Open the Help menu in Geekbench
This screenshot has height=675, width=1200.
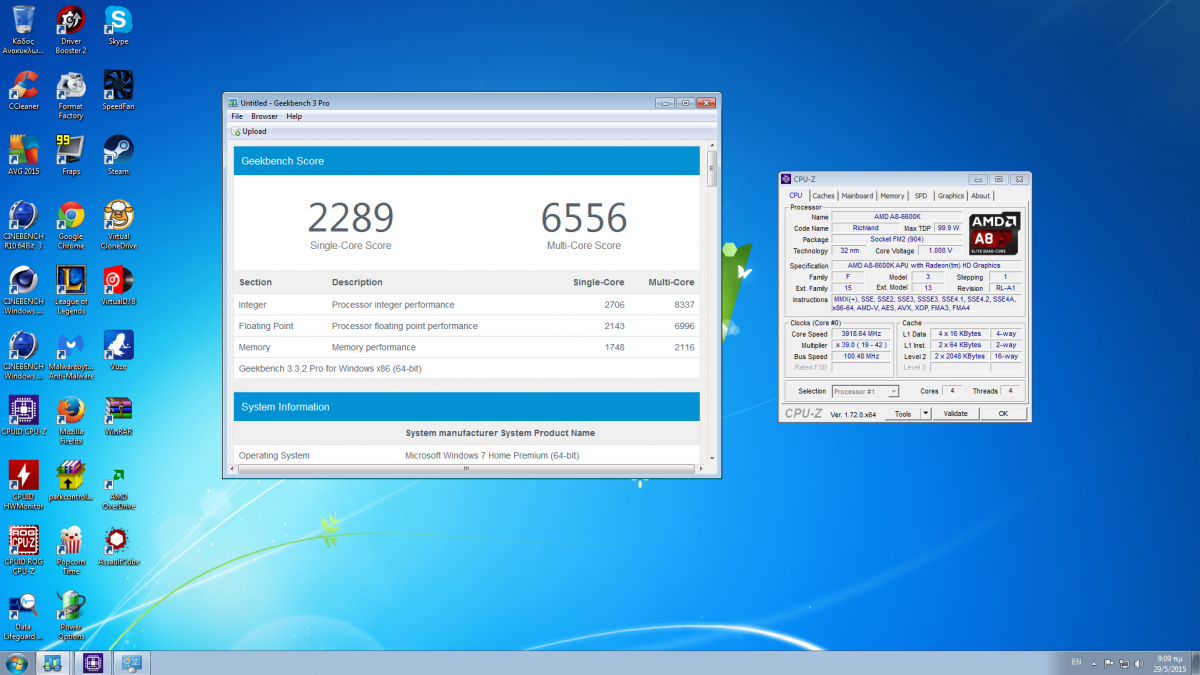tap(294, 116)
